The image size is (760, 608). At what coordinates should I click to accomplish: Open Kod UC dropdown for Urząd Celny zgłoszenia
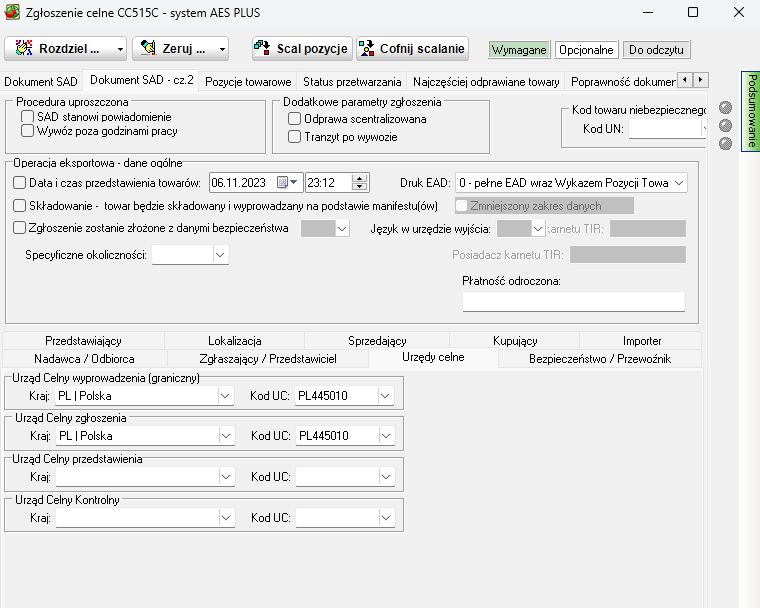click(x=386, y=436)
